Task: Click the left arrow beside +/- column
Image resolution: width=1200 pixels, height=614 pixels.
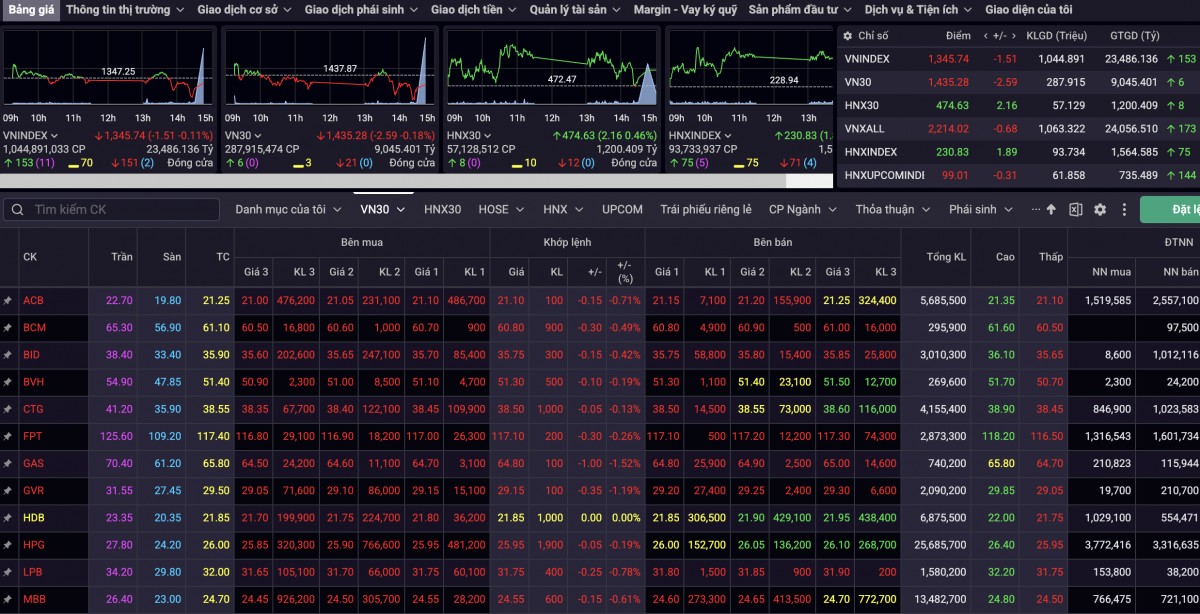Action: pyautogui.click(x=986, y=36)
